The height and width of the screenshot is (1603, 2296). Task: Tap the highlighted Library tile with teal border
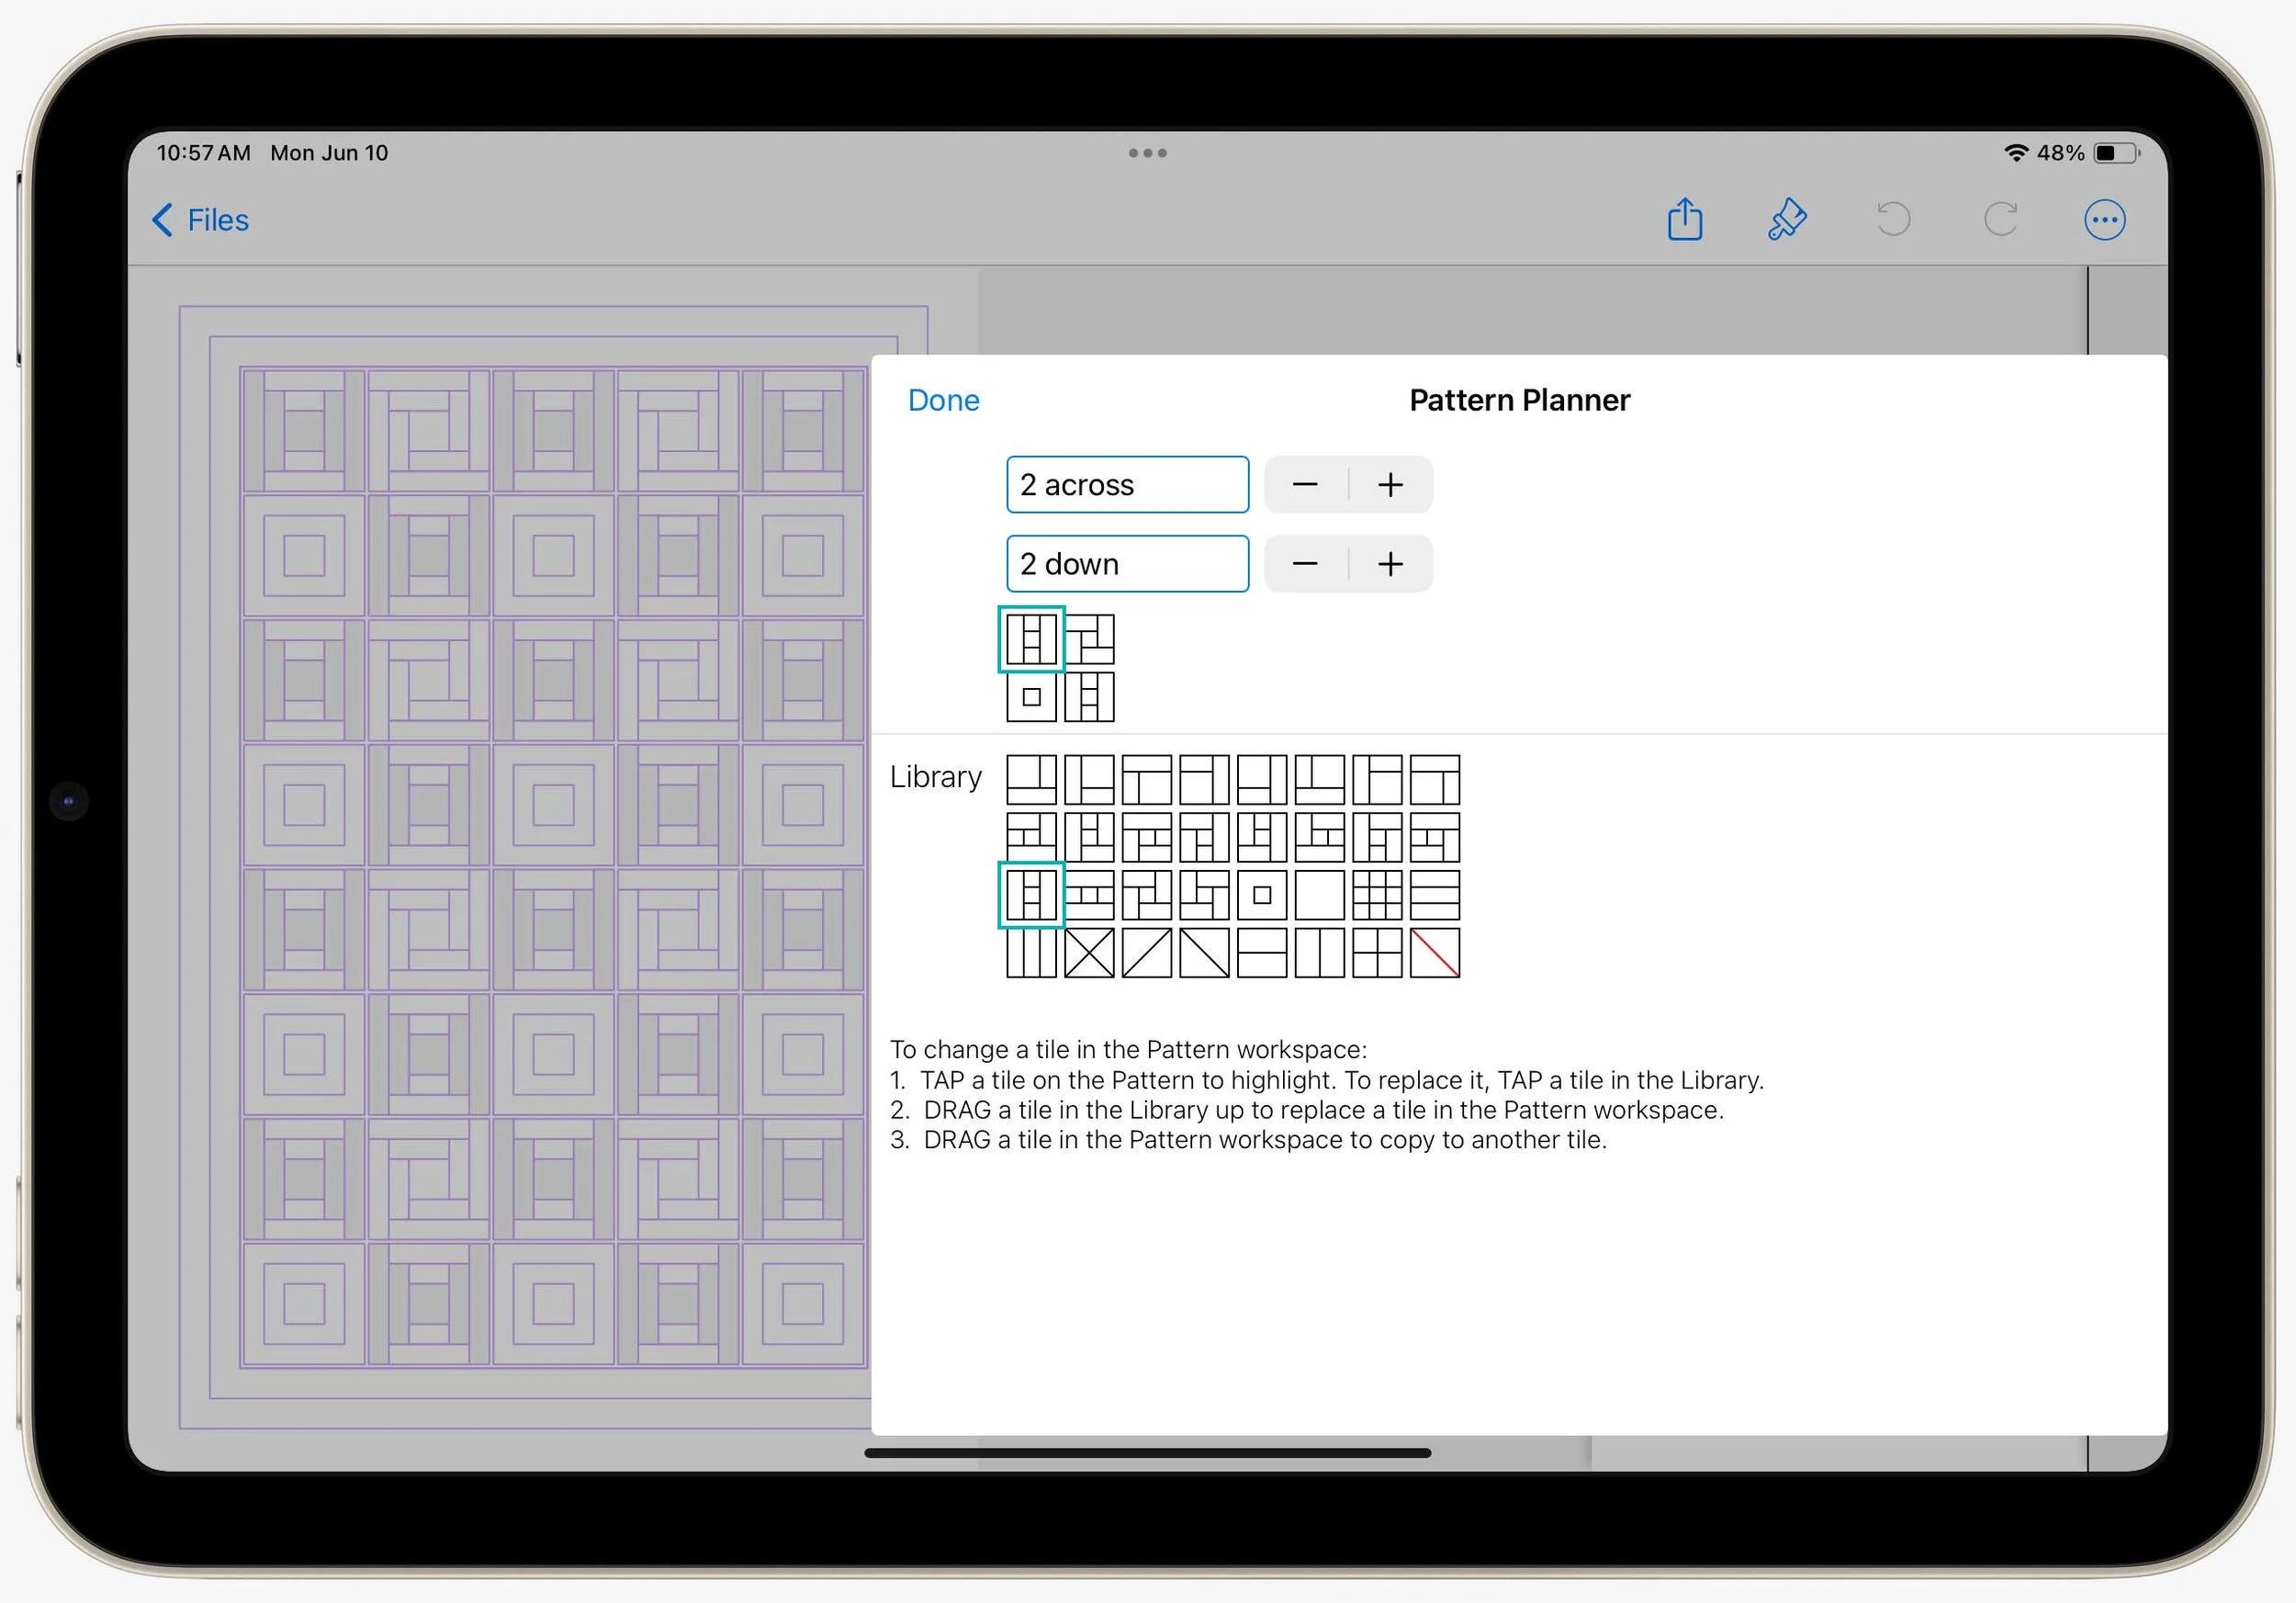[1031, 895]
